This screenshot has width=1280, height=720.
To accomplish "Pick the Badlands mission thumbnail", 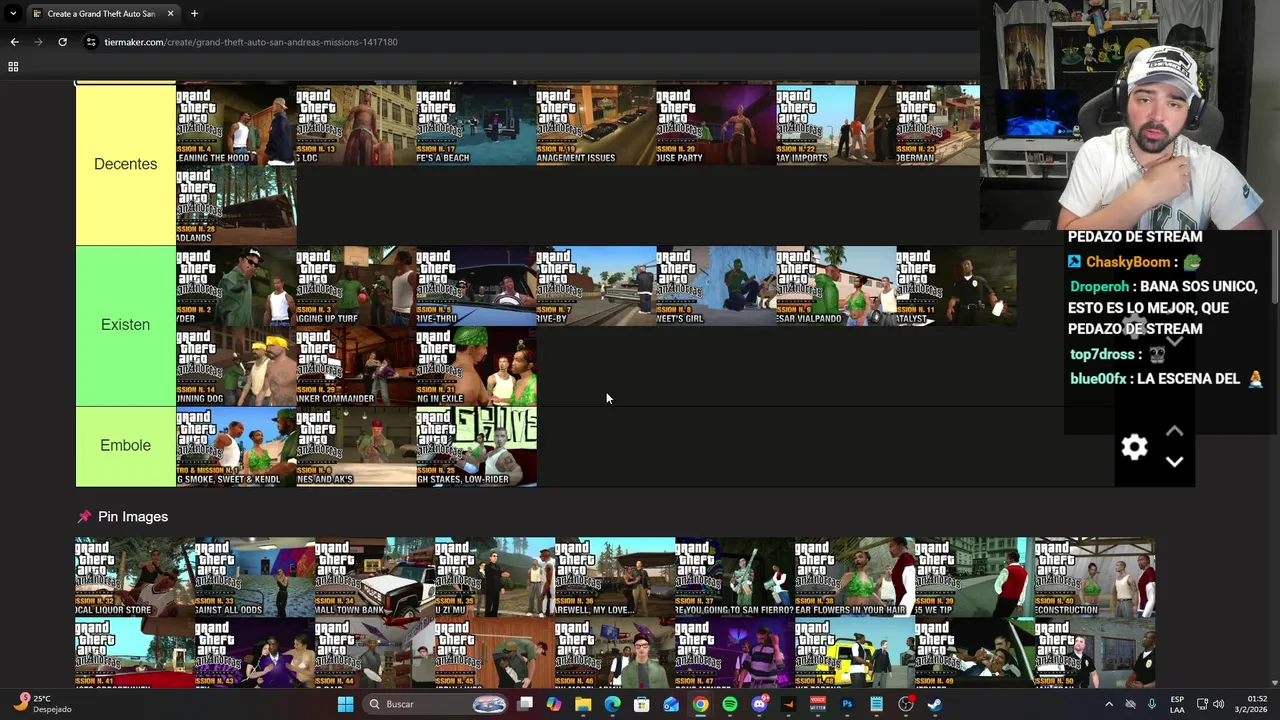I will click(x=236, y=205).
